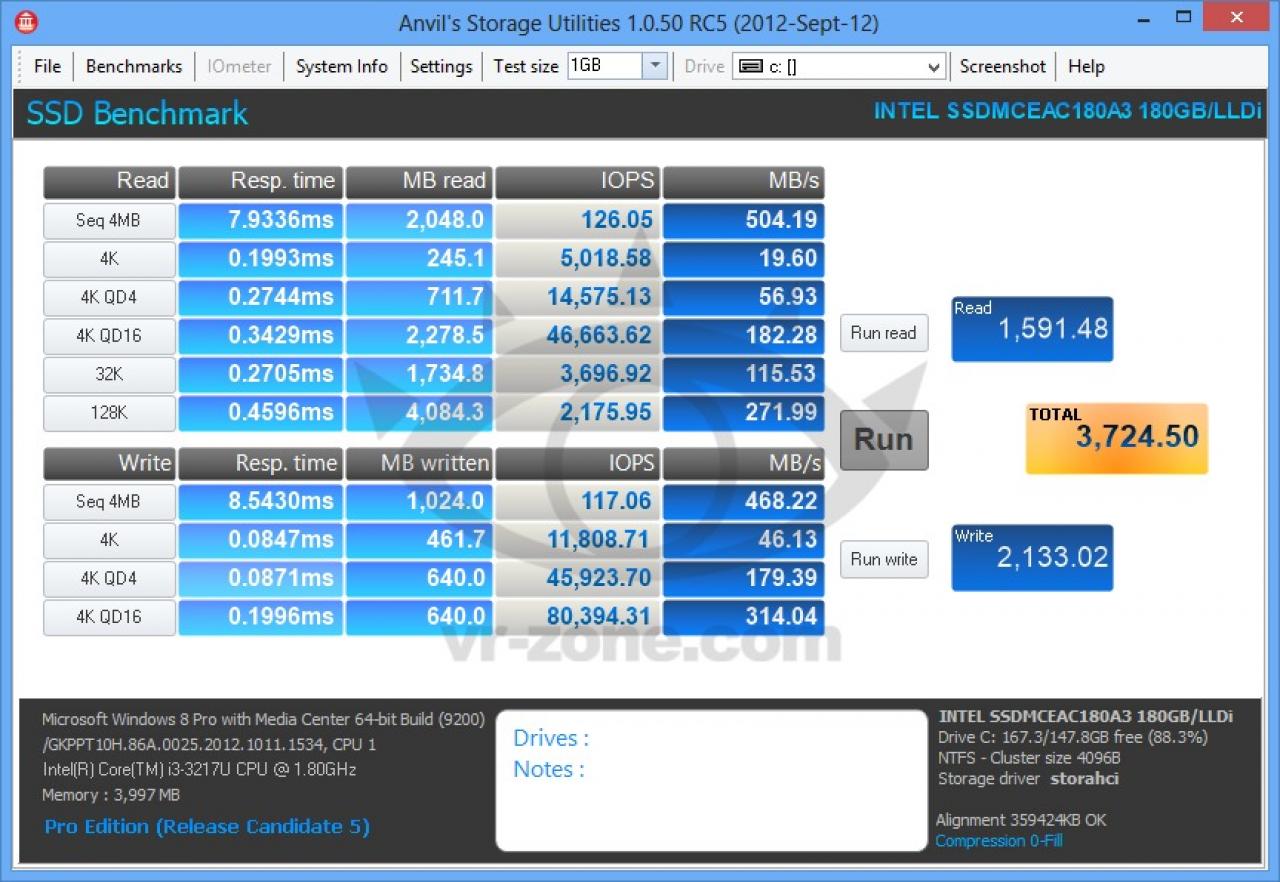Expand the Test size dropdown arrow
Image resolution: width=1280 pixels, height=882 pixels.
654,66
